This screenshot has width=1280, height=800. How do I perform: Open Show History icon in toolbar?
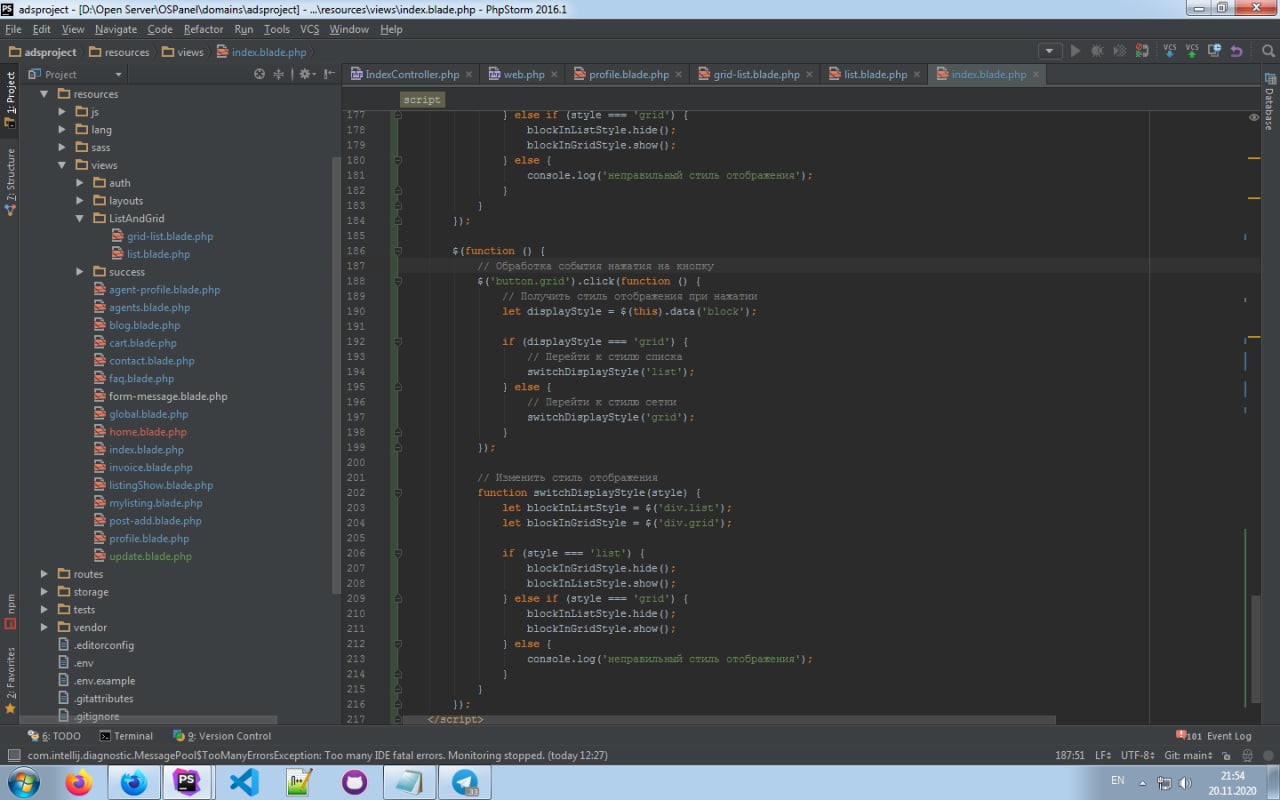(1214, 51)
